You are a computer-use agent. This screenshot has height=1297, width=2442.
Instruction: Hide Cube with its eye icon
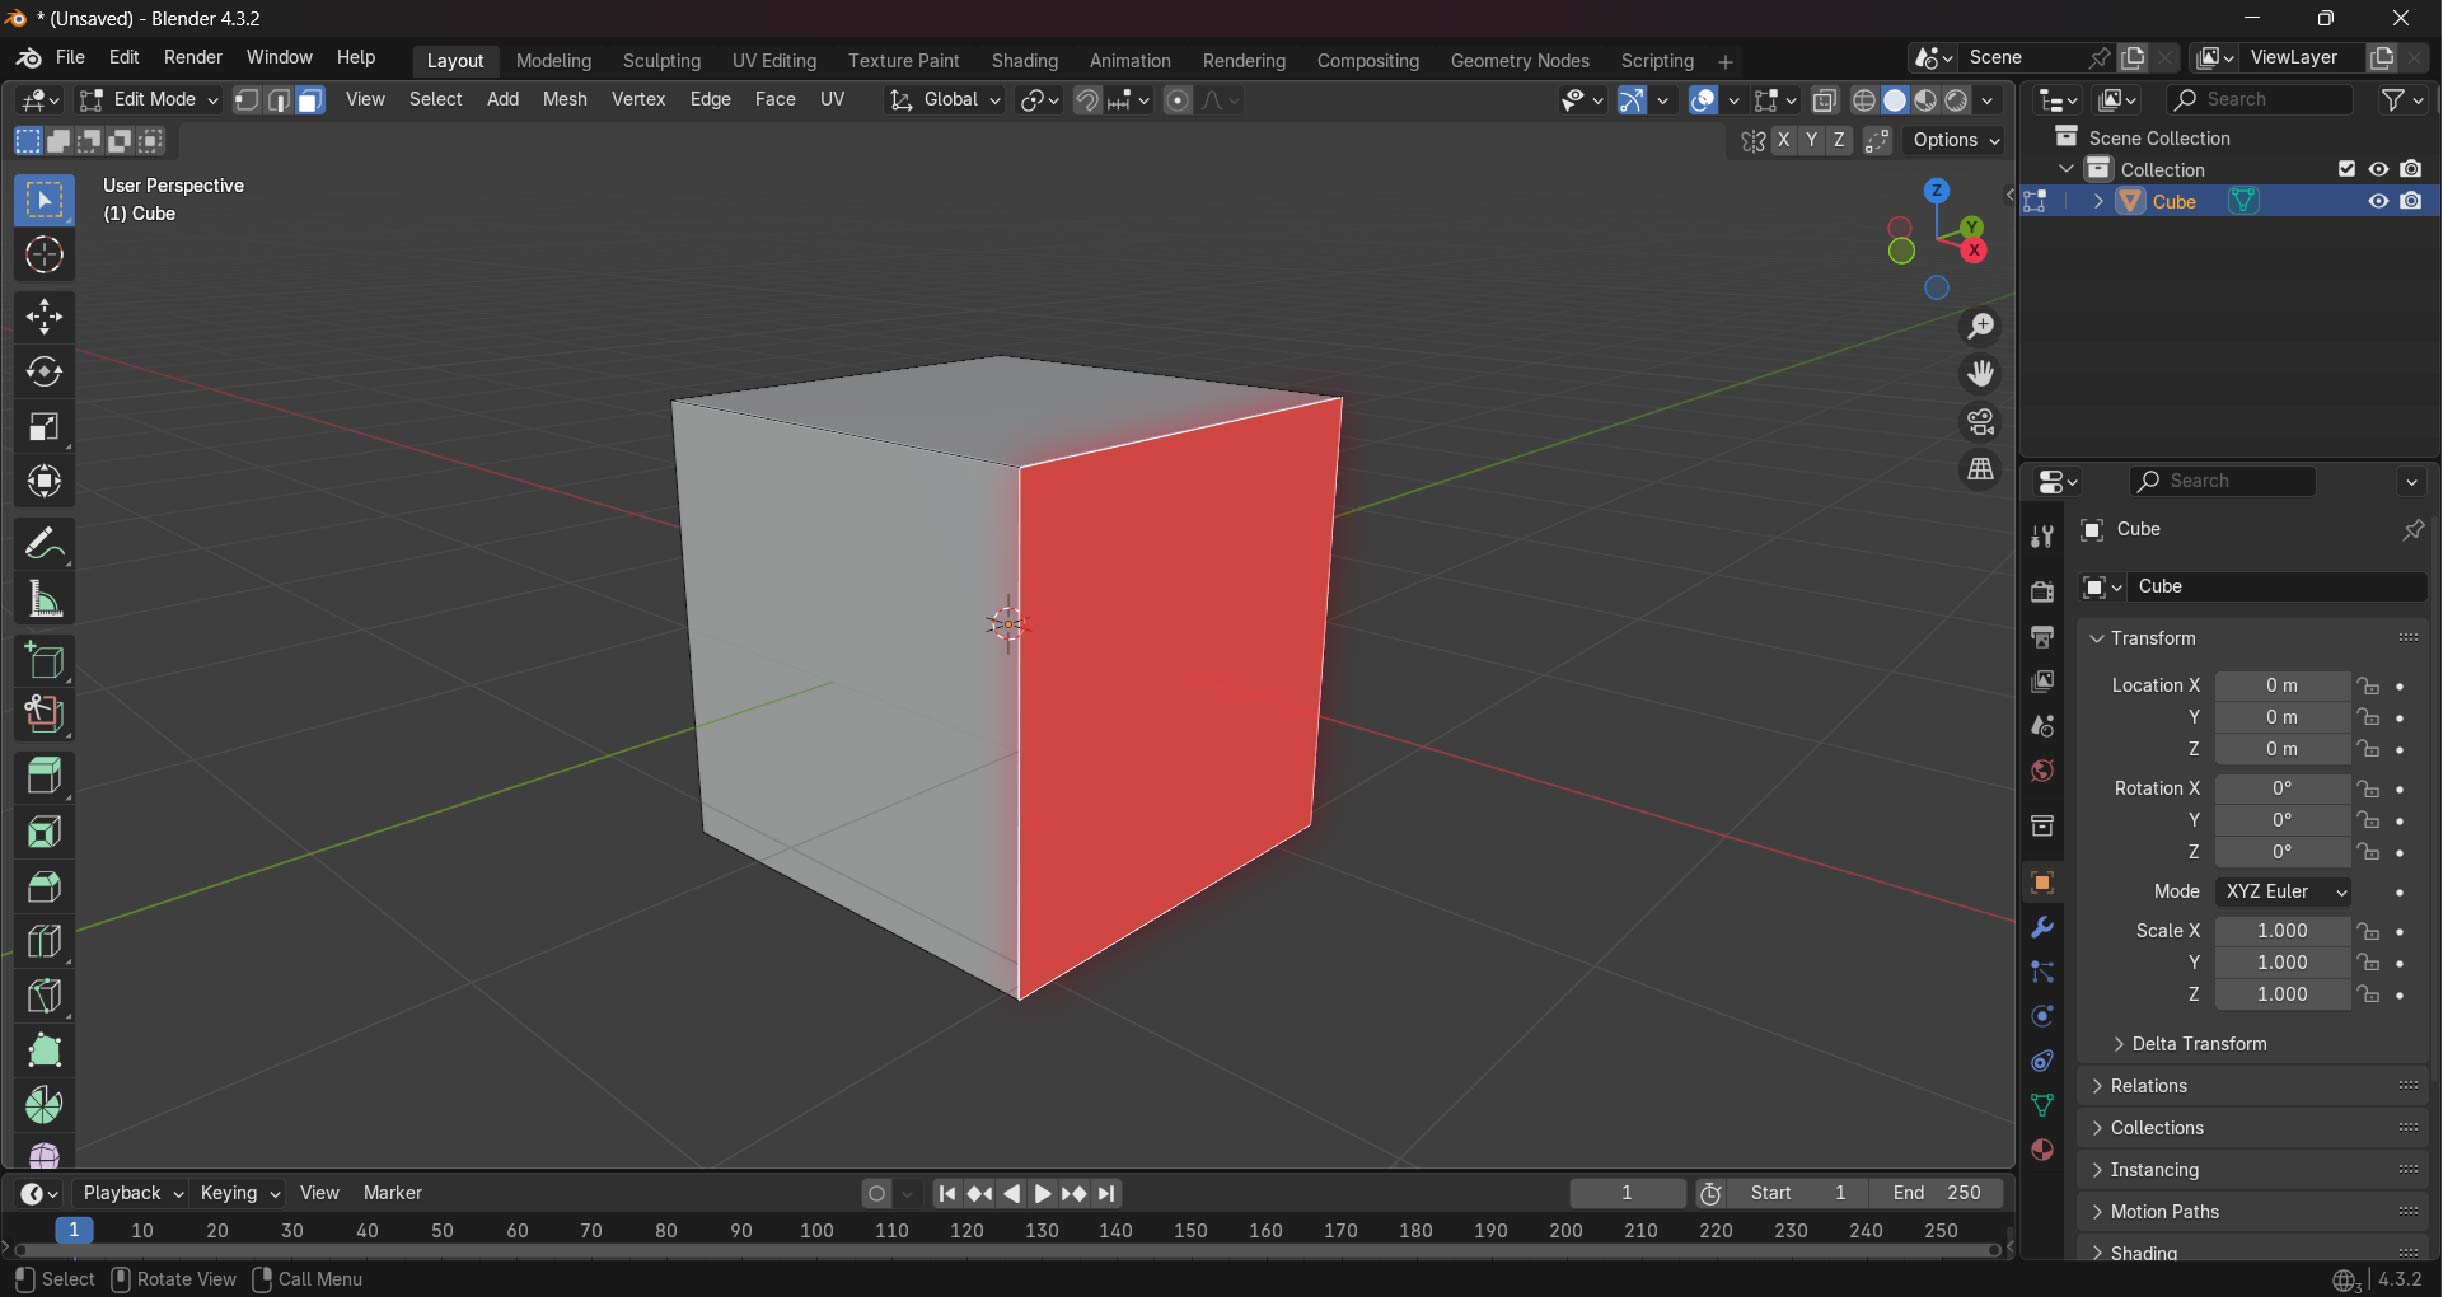point(2378,201)
